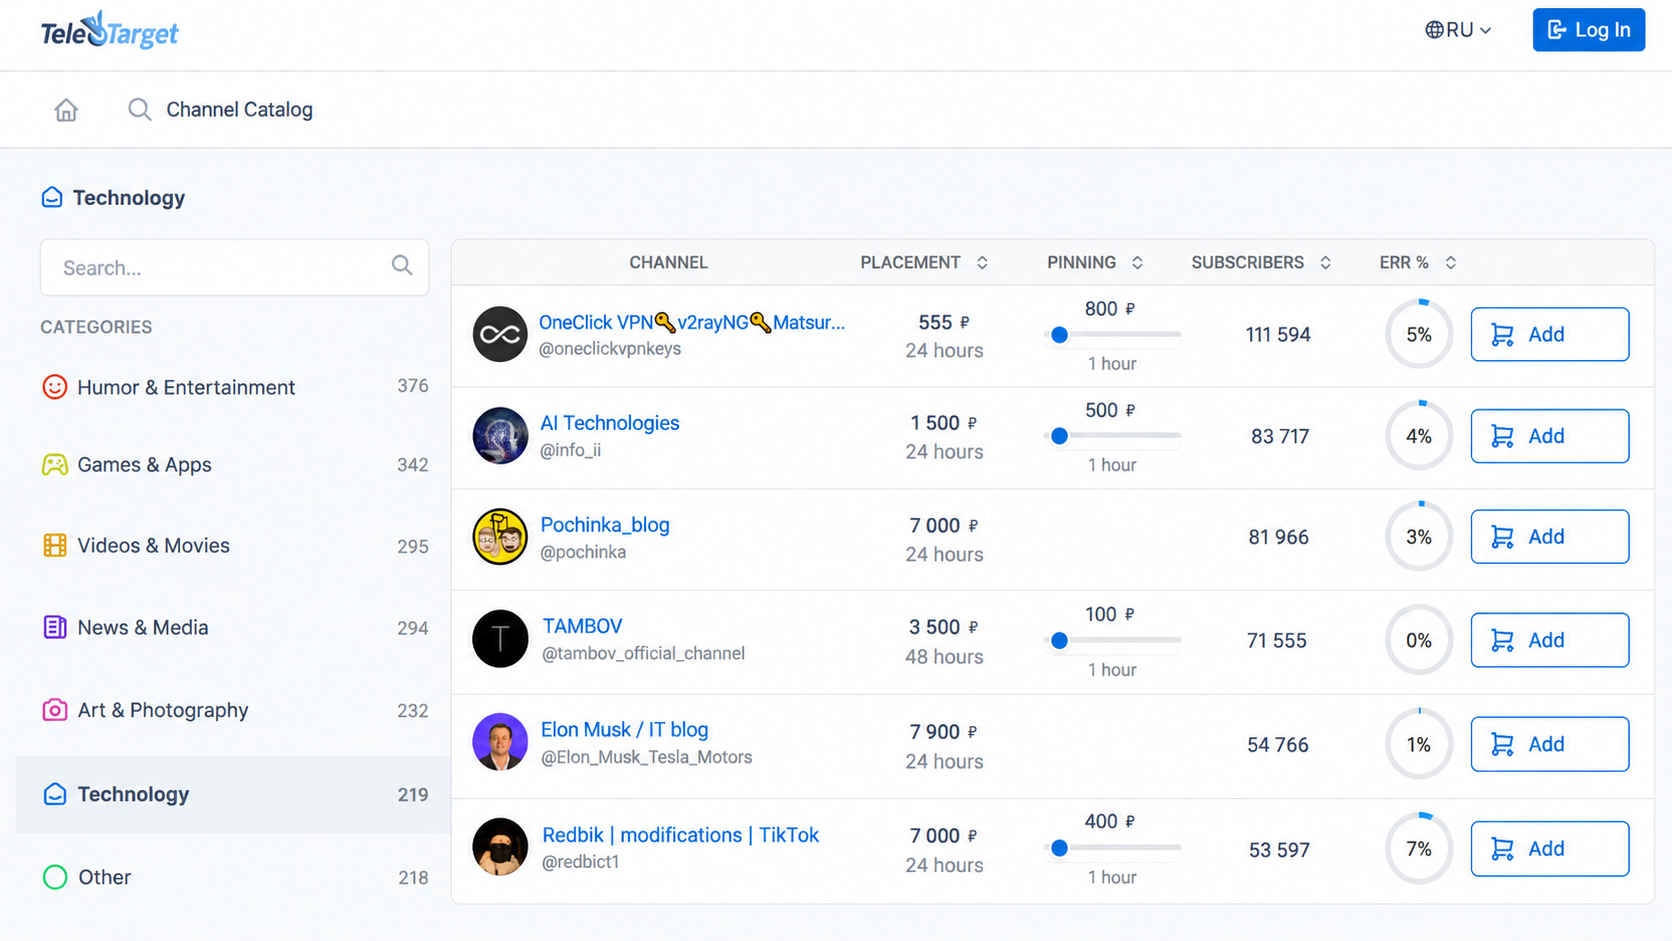Click the Other category circle icon

click(55, 877)
